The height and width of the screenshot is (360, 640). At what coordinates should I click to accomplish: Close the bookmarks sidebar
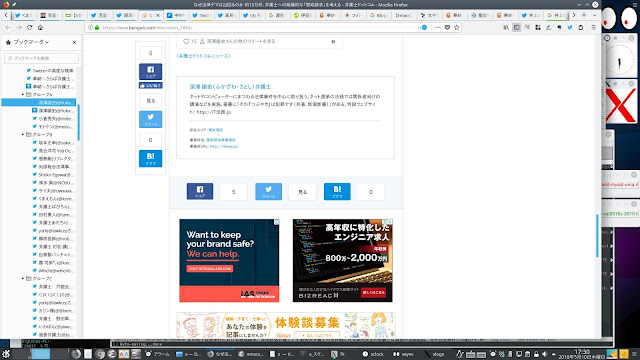coord(74,42)
